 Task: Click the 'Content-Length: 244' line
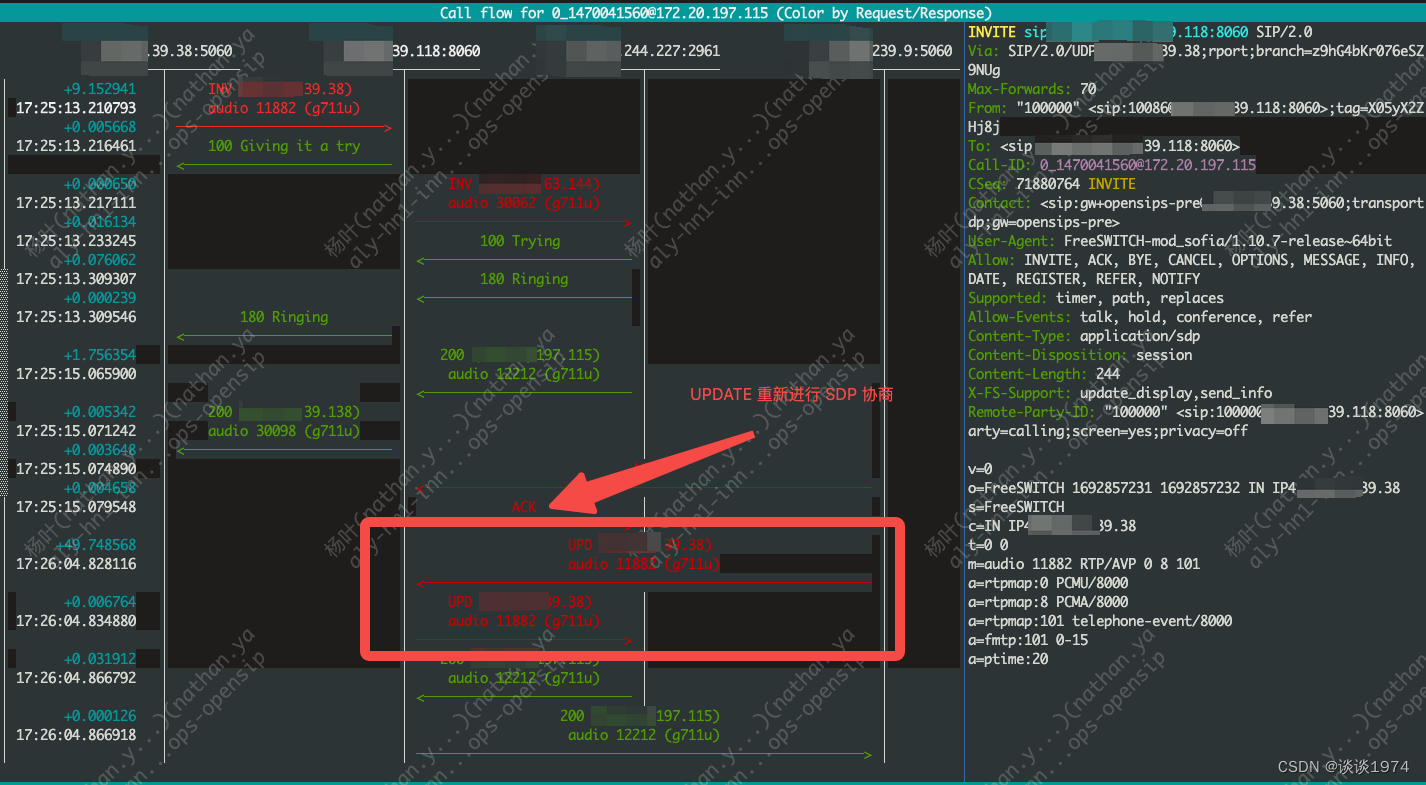point(1044,374)
